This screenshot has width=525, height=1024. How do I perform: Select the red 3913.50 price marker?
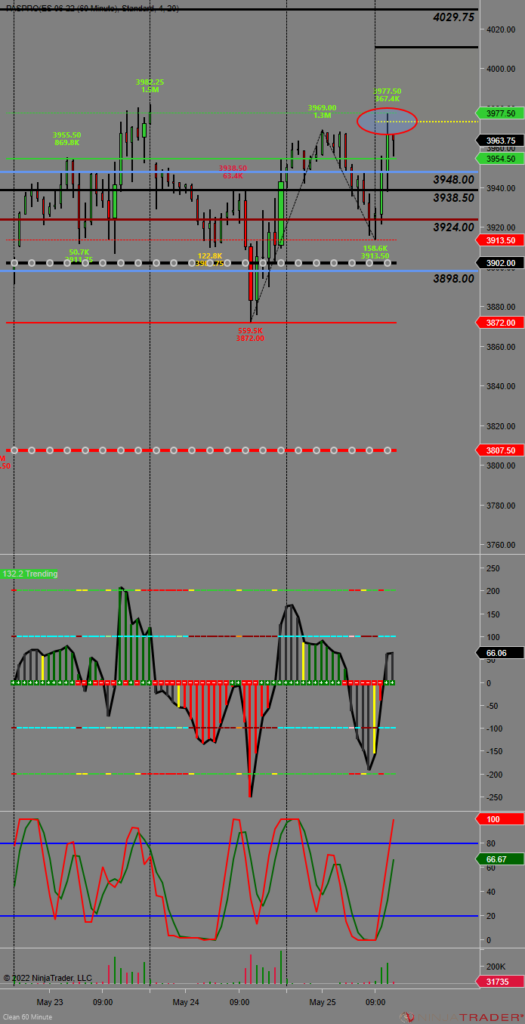(501, 240)
